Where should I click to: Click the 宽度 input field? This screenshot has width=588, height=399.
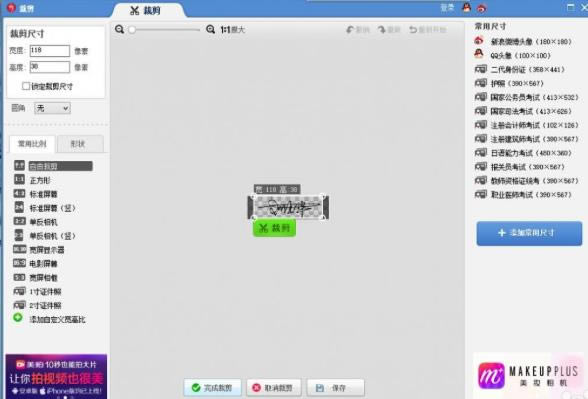click(50, 51)
